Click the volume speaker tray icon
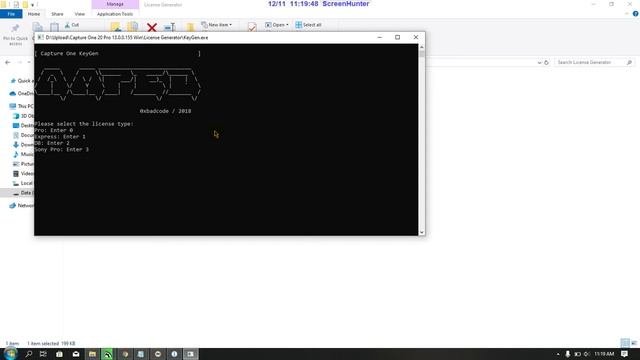Viewport: 640px width, 360px height. (587, 354)
